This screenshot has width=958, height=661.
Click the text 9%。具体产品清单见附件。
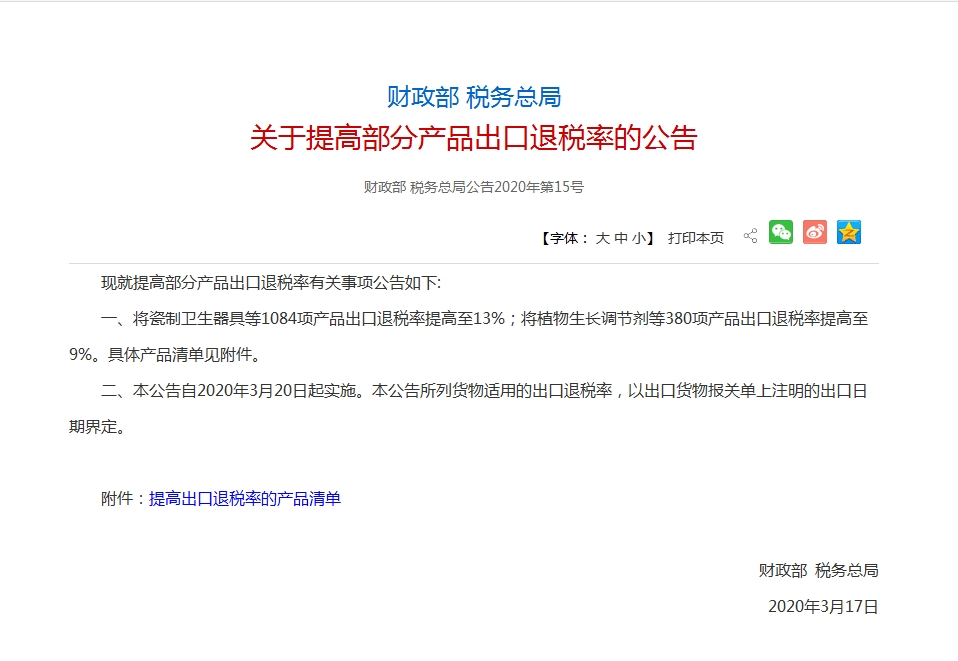[x=166, y=355]
